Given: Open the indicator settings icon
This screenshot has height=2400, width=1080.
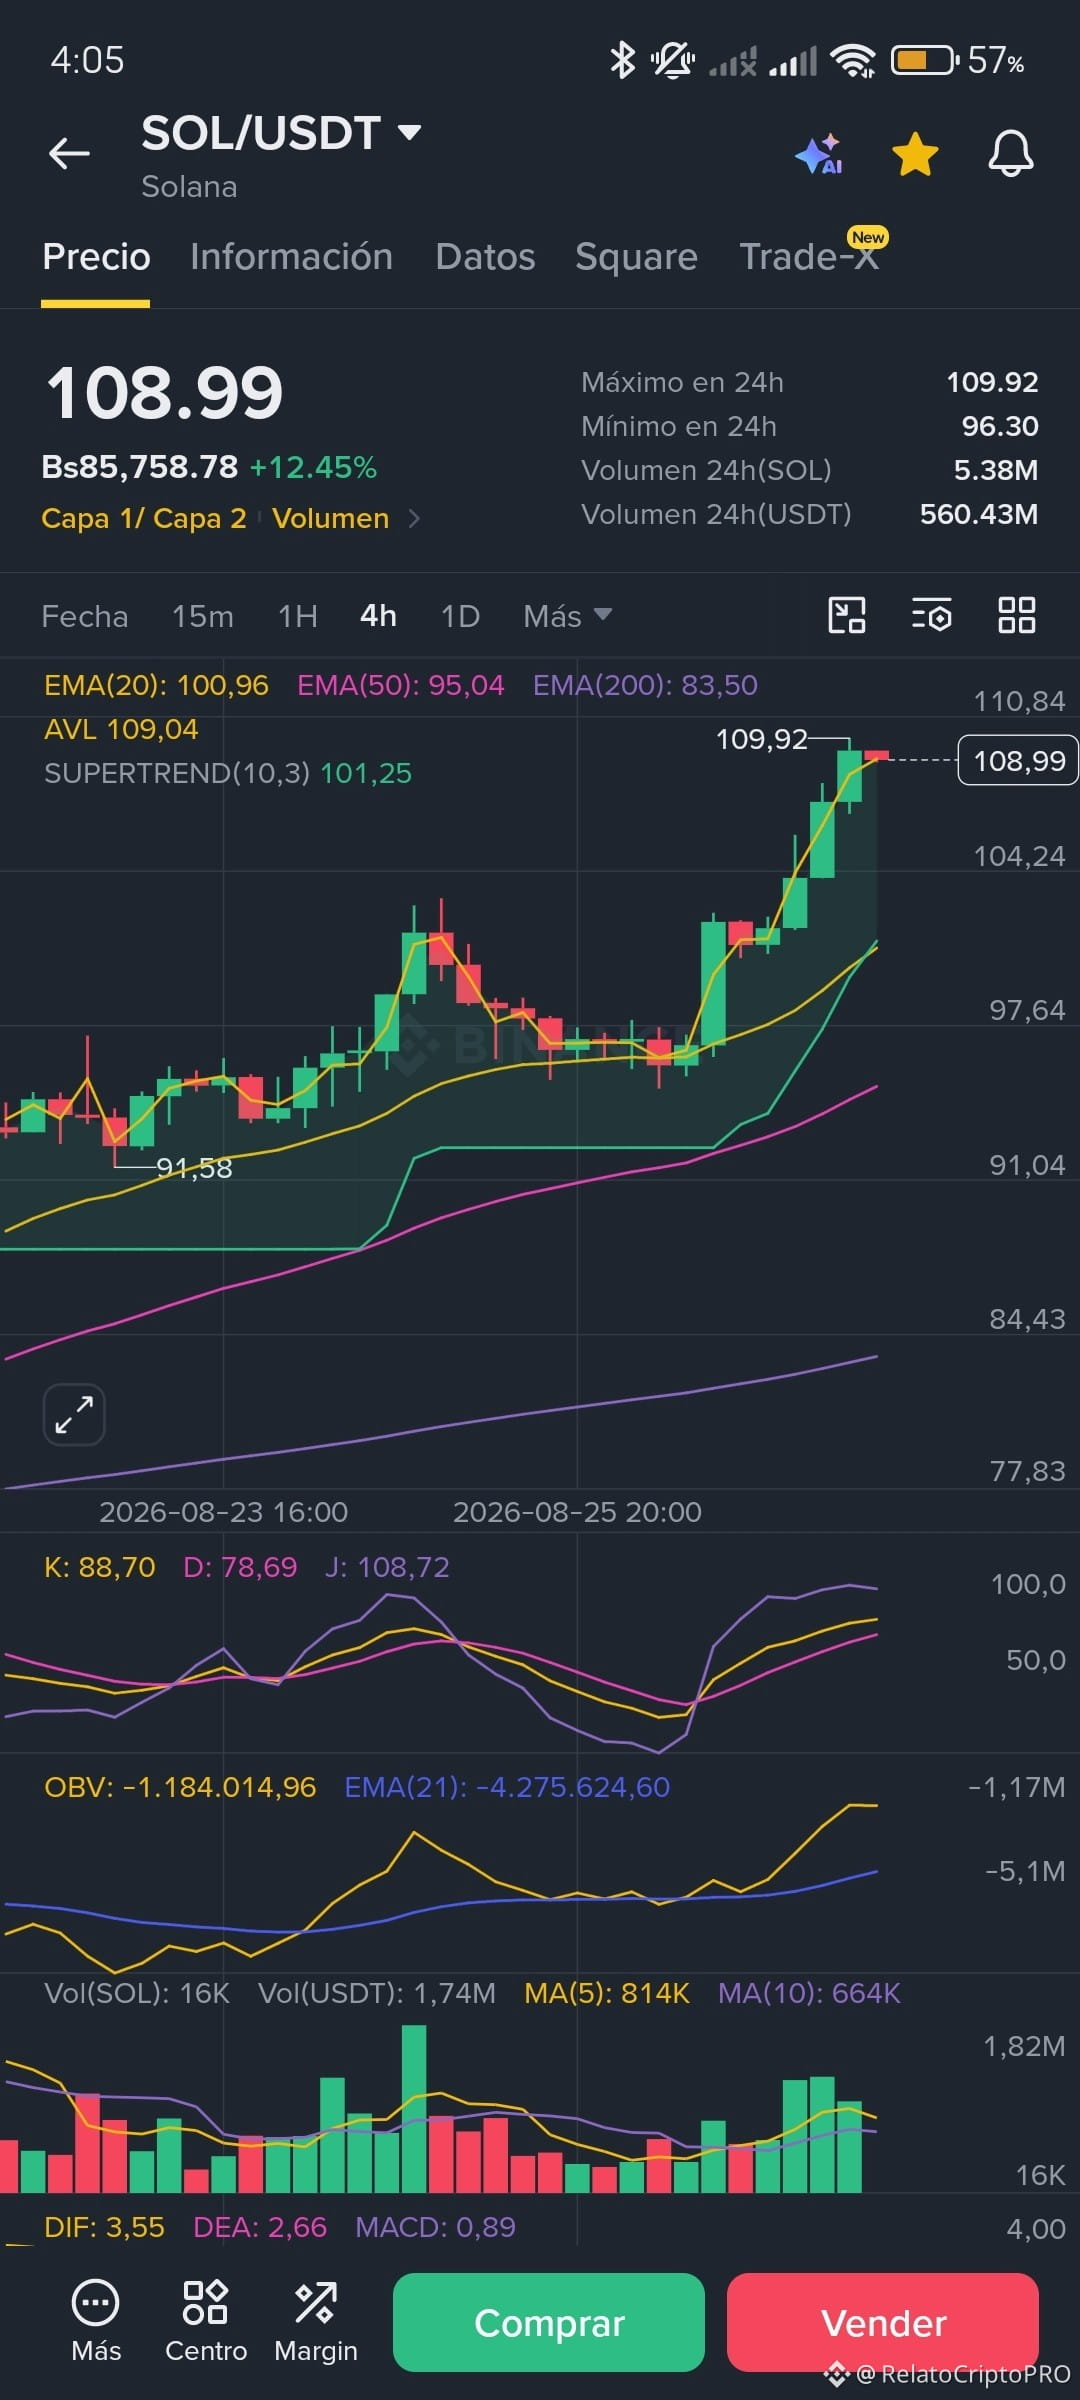Looking at the screenshot, I should (x=931, y=615).
